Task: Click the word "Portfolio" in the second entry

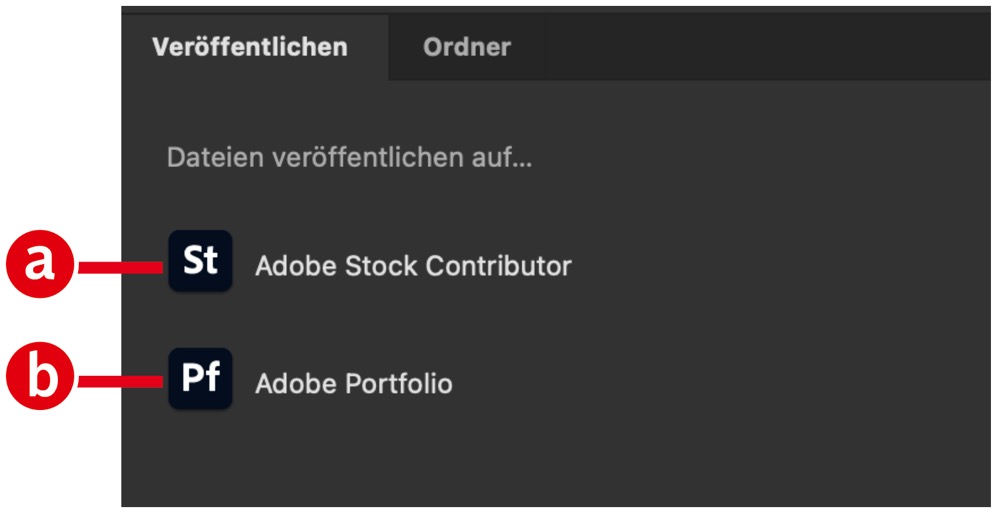Action: click(x=399, y=384)
